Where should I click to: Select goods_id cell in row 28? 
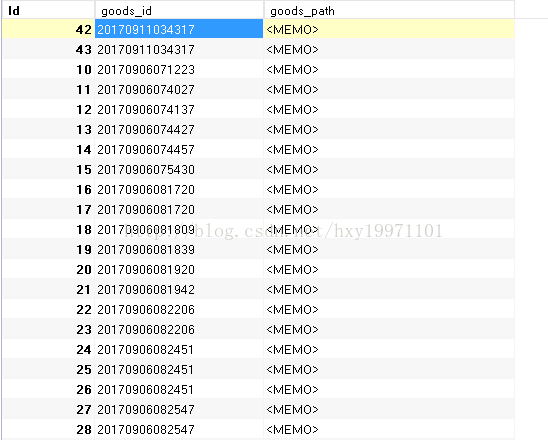coord(179,429)
